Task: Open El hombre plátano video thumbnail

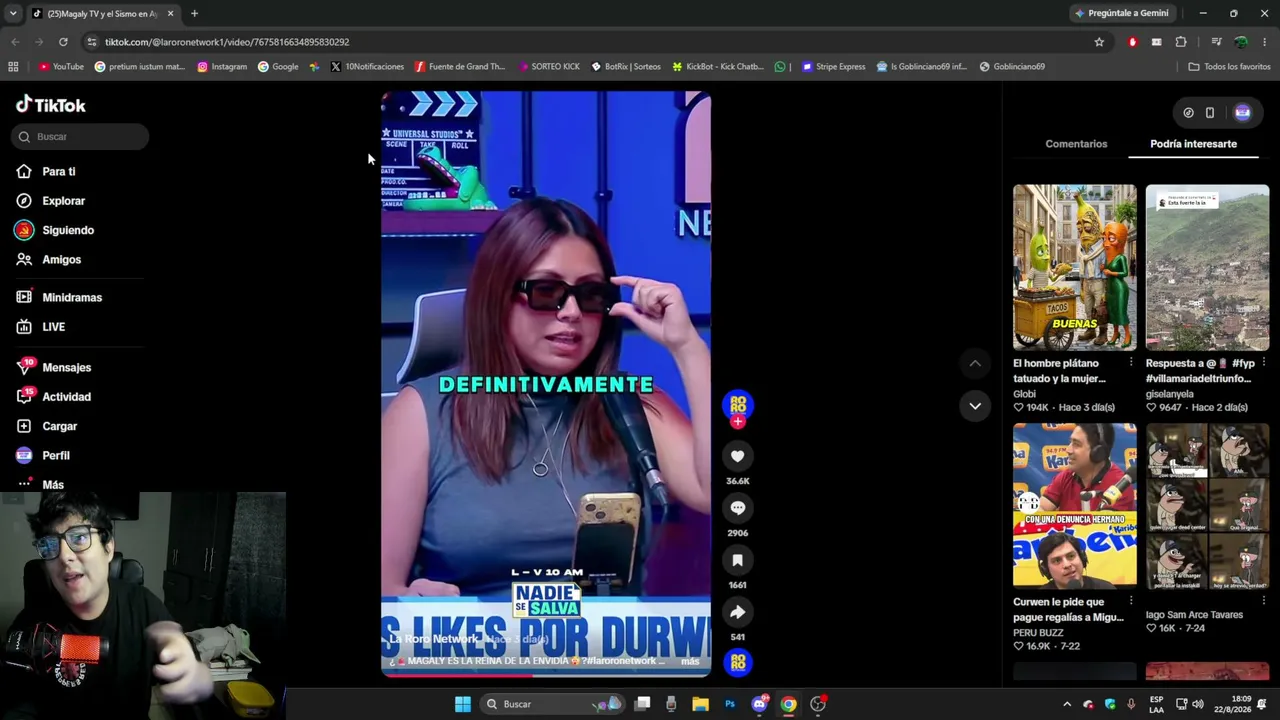Action: click(1075, 267)
